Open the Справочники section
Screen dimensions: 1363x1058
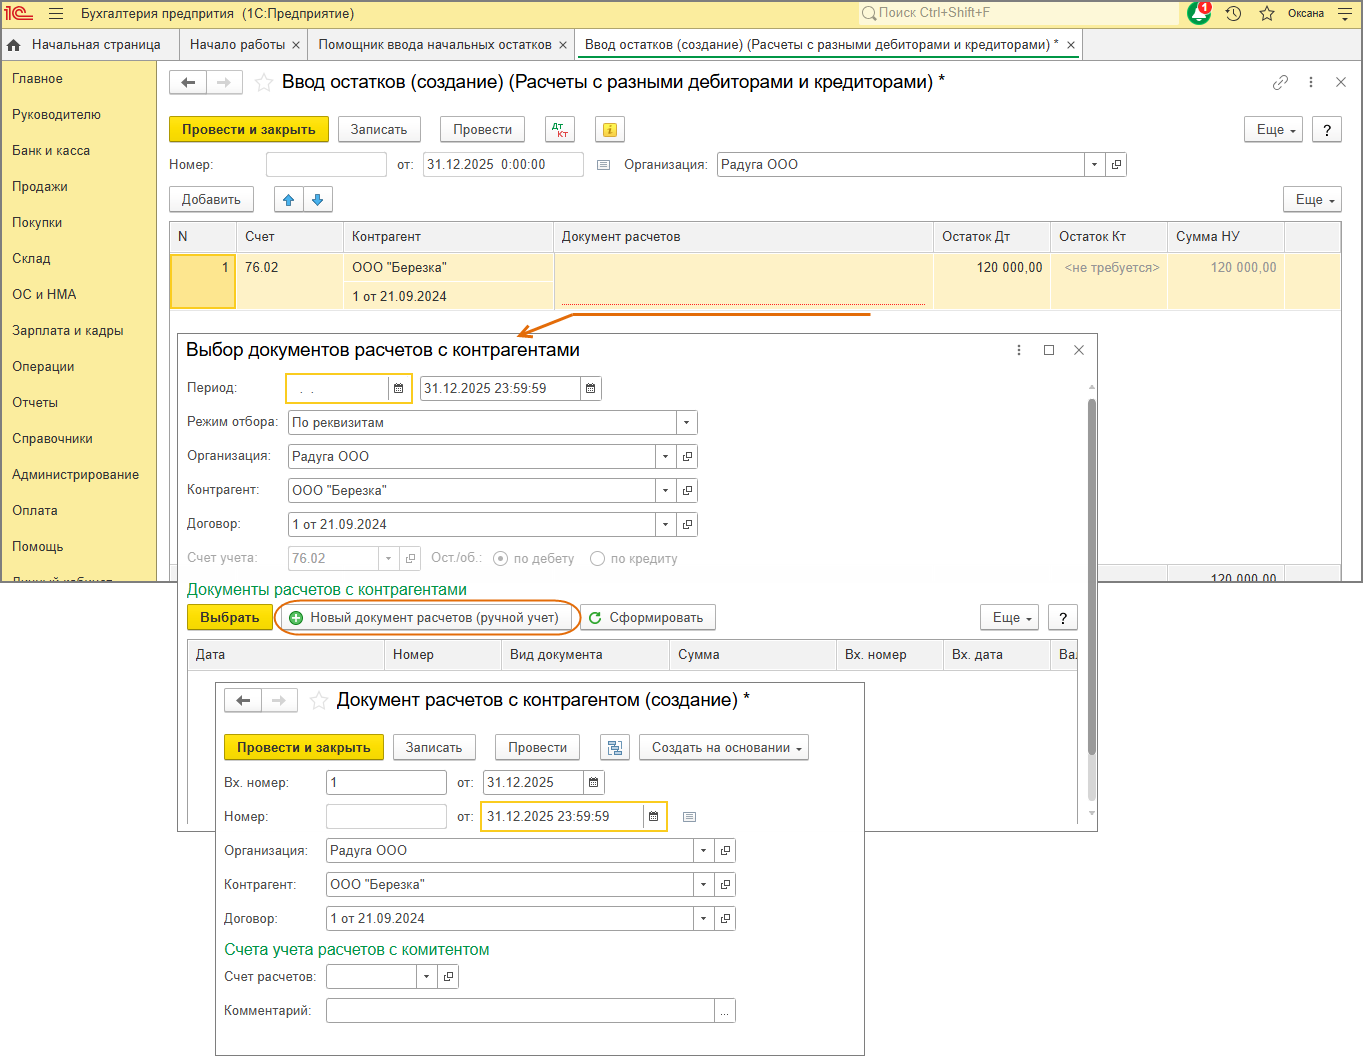52,439
